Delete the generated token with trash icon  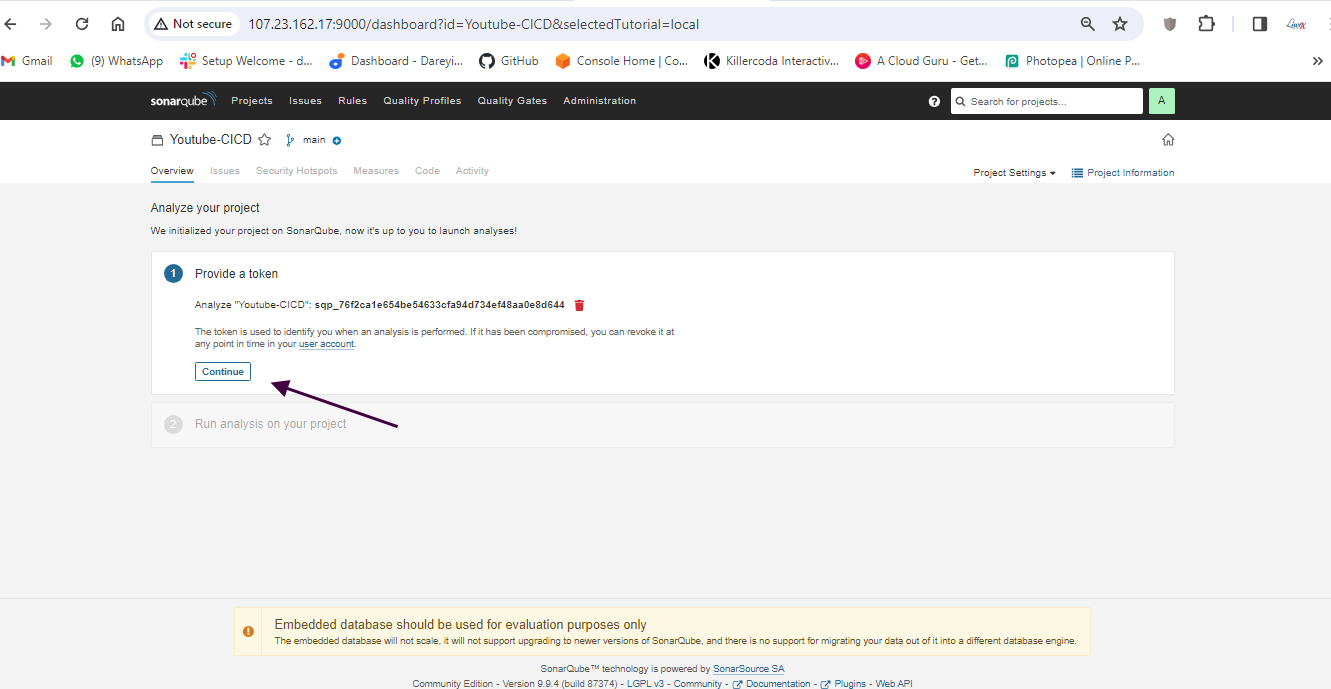[579, 305]
